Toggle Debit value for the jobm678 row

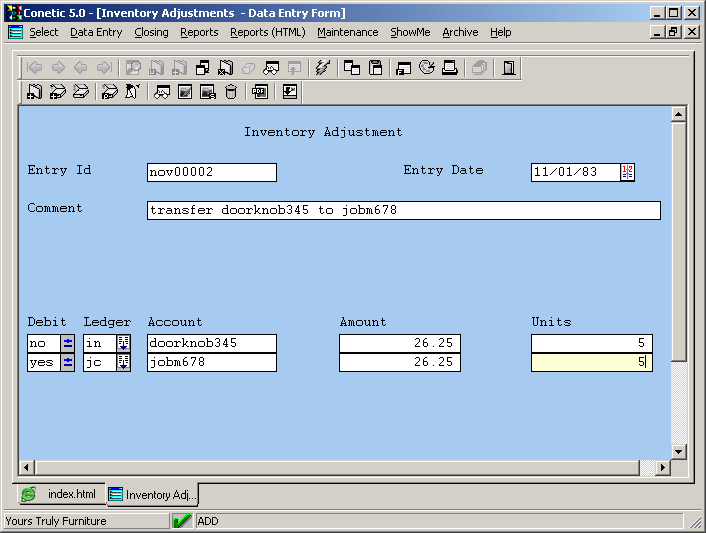click(68, 363)
